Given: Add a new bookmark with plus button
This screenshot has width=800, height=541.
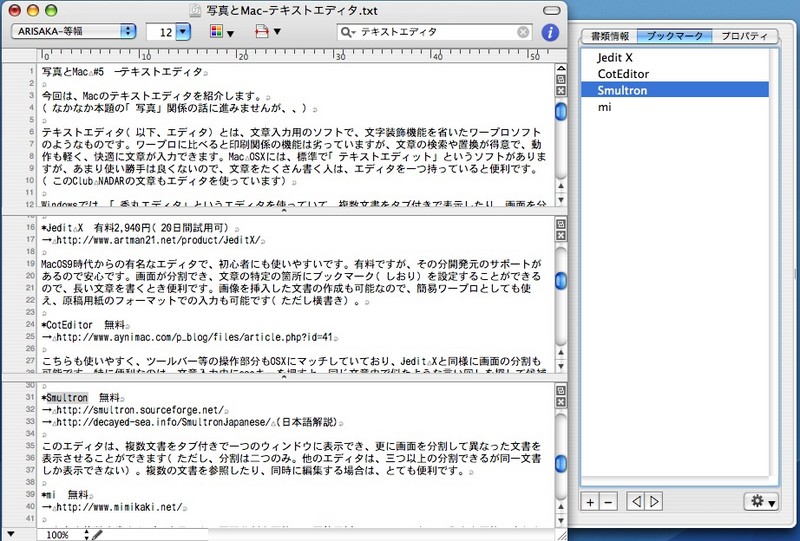Looking at the screenshot, I should click(x=590, y=502).
